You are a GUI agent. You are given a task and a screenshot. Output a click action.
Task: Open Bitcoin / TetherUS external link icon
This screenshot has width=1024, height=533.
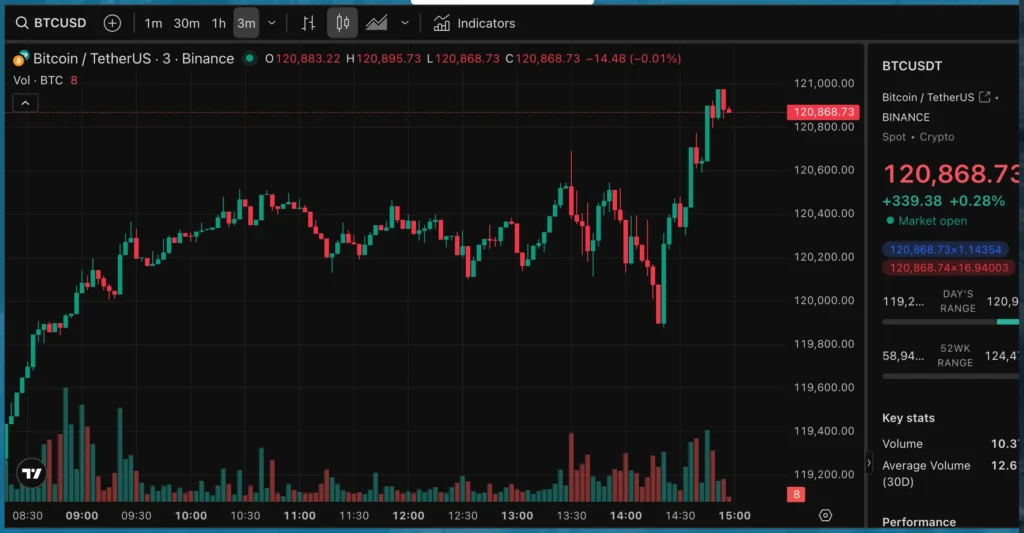pos(985,97)
